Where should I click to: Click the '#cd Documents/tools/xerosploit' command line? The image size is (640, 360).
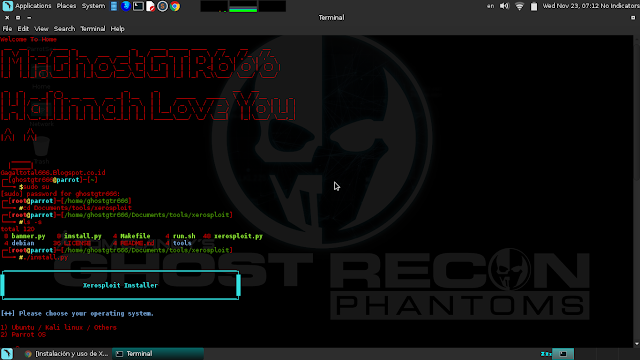coord(76,208)
